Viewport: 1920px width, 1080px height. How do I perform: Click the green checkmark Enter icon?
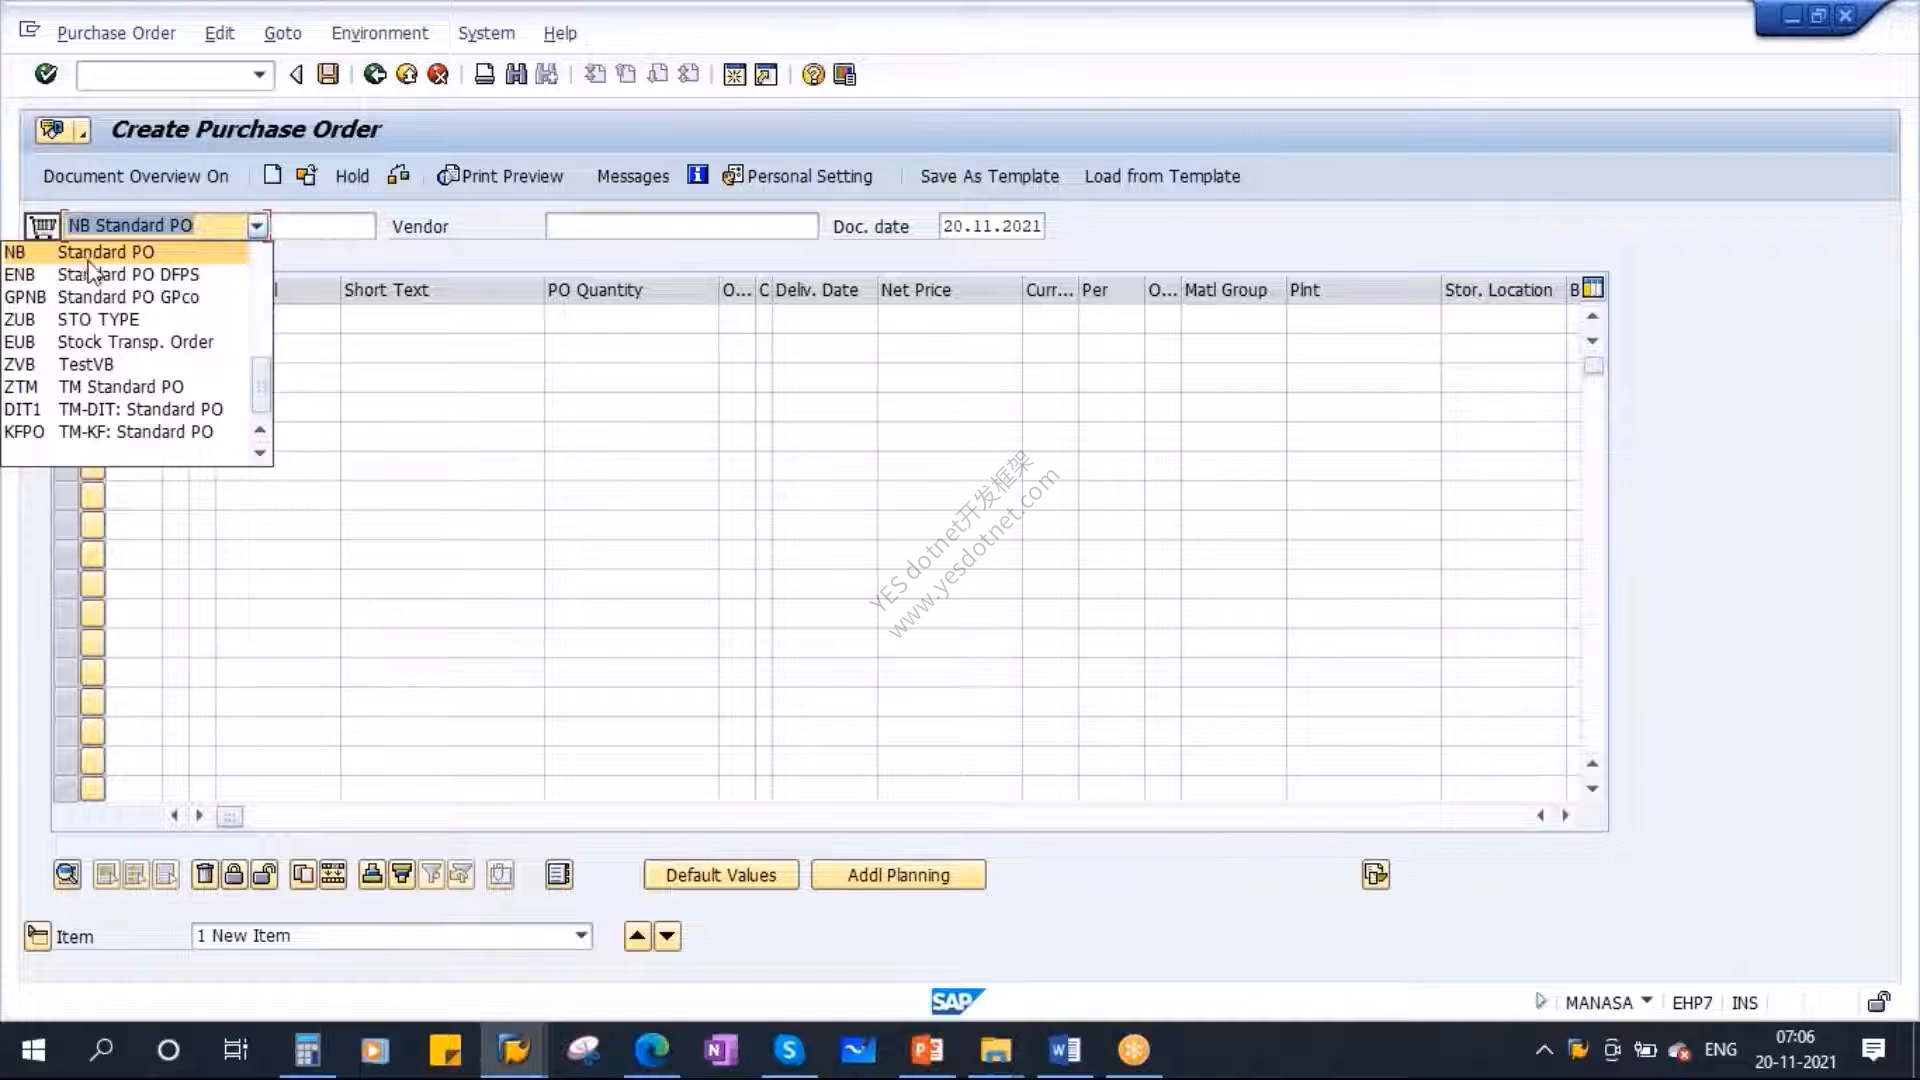[x=46, y=74]
